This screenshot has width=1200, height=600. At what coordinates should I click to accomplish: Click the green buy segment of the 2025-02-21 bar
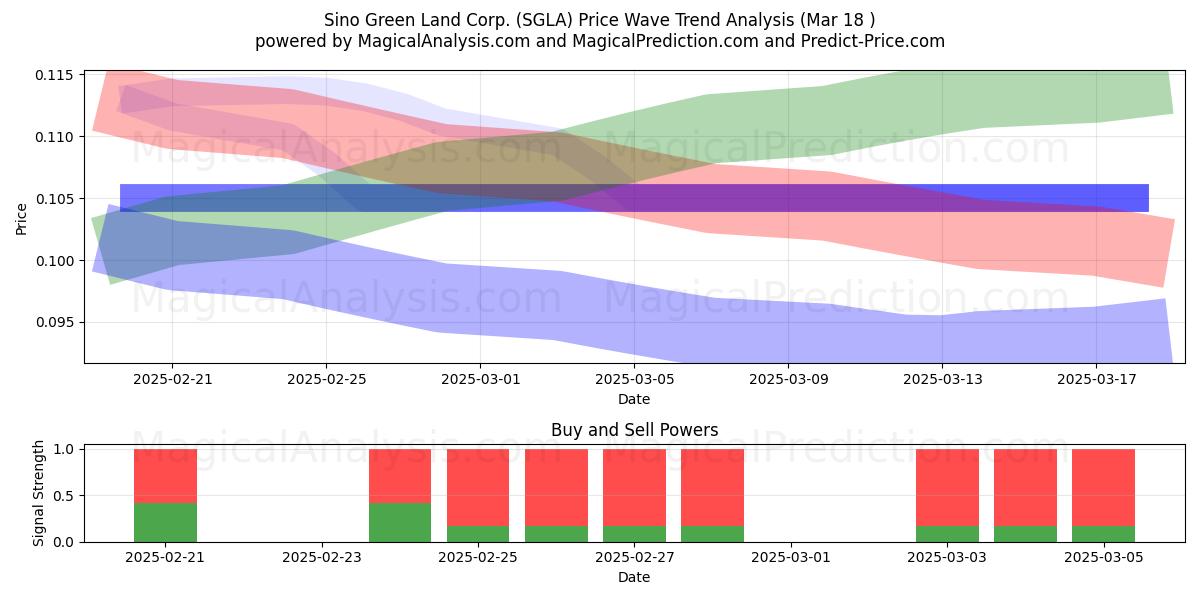coord(165,522)
